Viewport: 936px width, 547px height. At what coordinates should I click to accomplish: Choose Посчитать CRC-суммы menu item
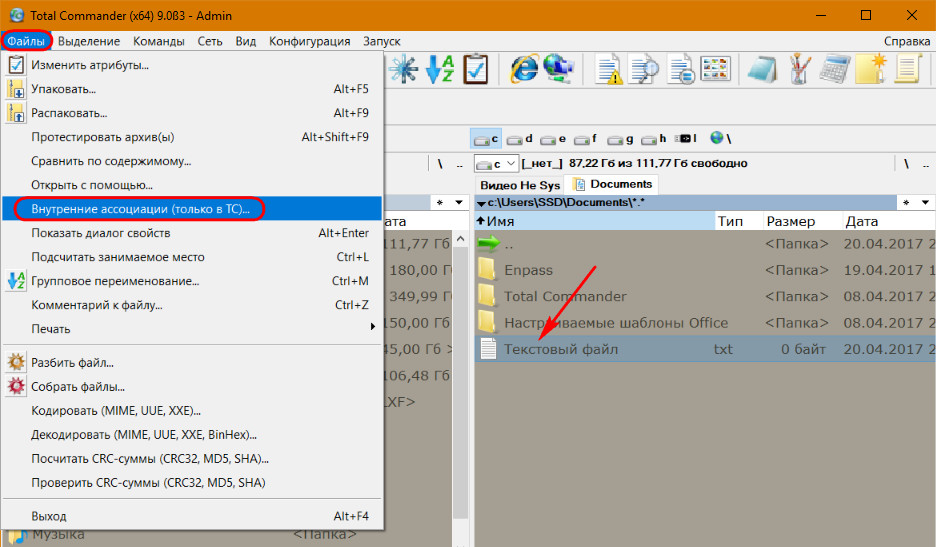(192, 459)
